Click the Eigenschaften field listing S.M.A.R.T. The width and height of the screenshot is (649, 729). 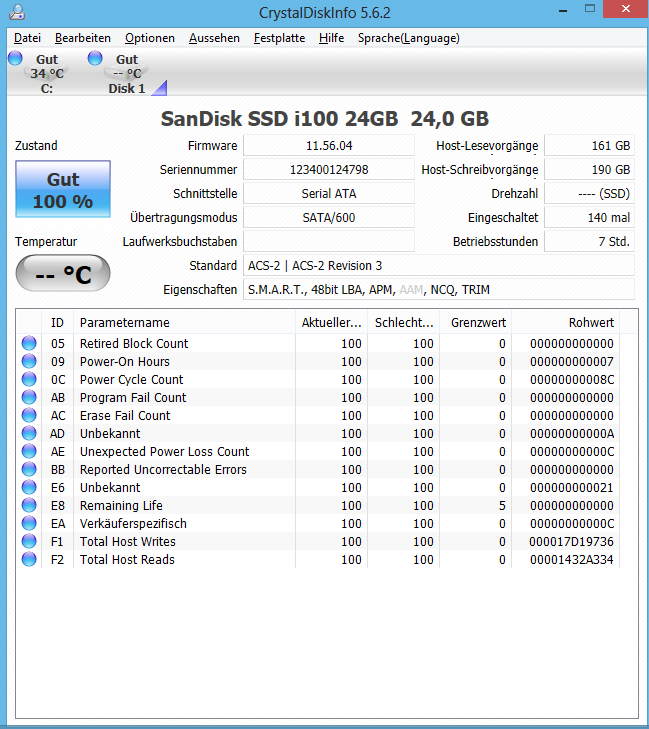pyautogui.click(x=439, y=290)
